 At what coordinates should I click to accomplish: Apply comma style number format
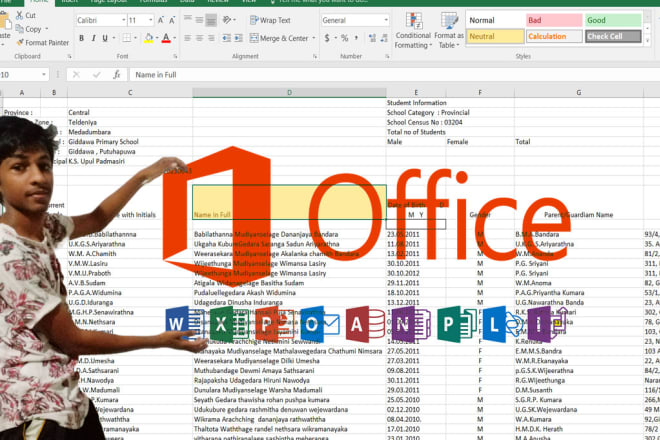[x=357, y=38]
